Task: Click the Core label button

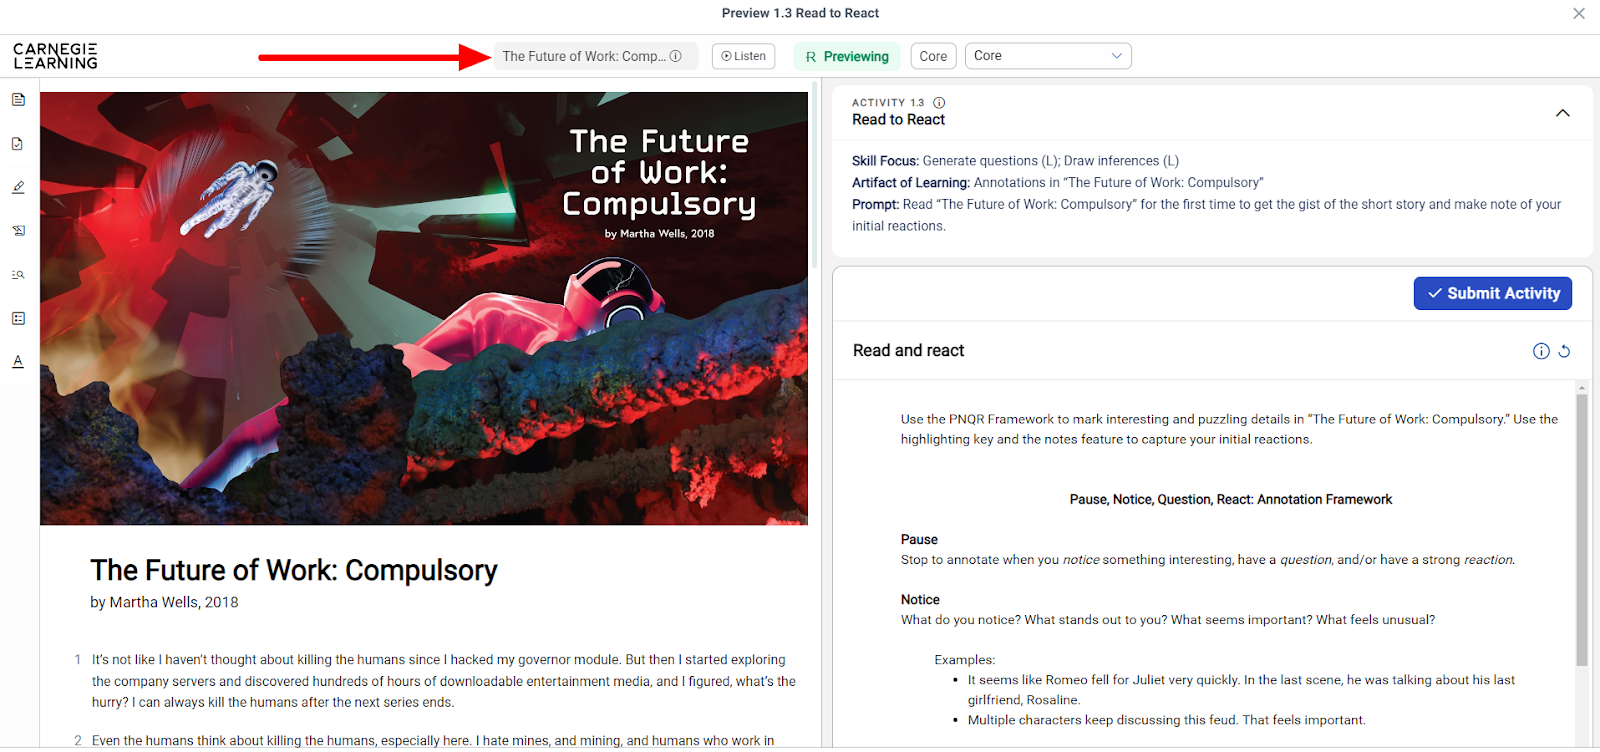Action: click(x=933, y=56)
